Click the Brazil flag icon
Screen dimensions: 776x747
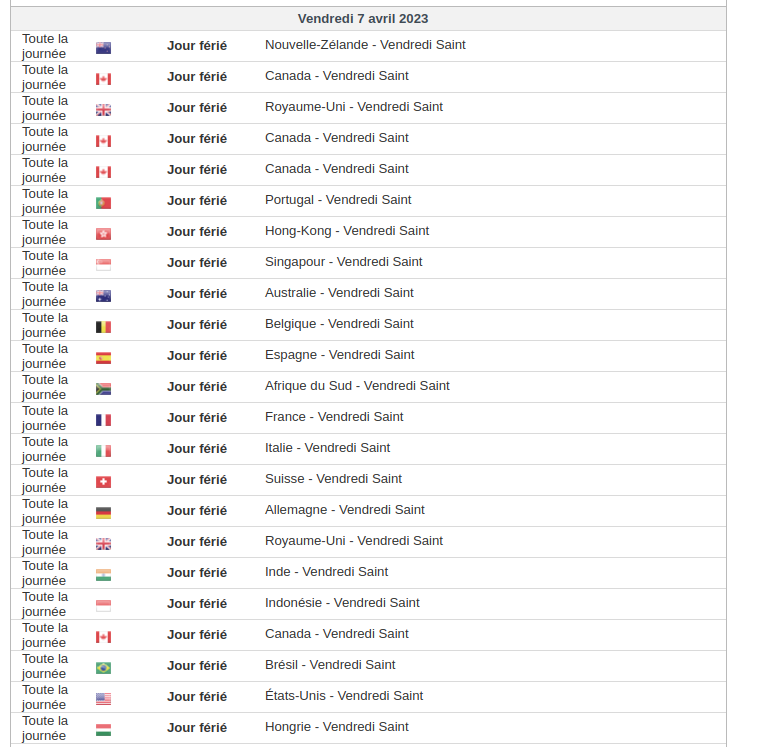[x=103, y=668]
